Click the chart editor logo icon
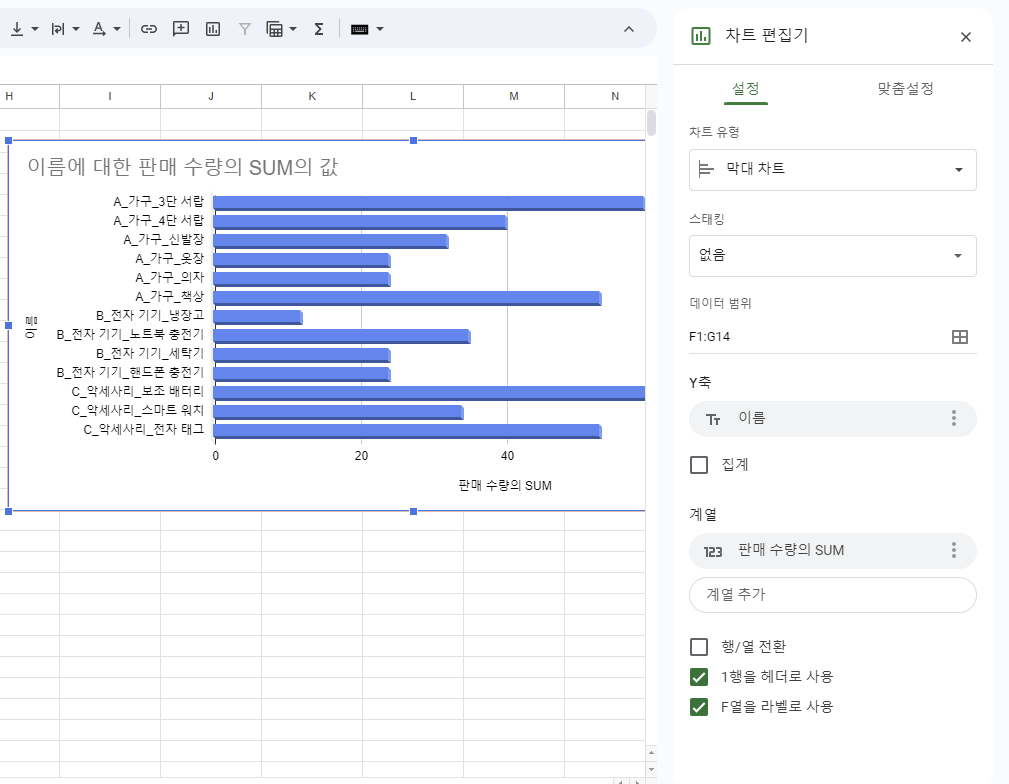 (x=701, y=36)
